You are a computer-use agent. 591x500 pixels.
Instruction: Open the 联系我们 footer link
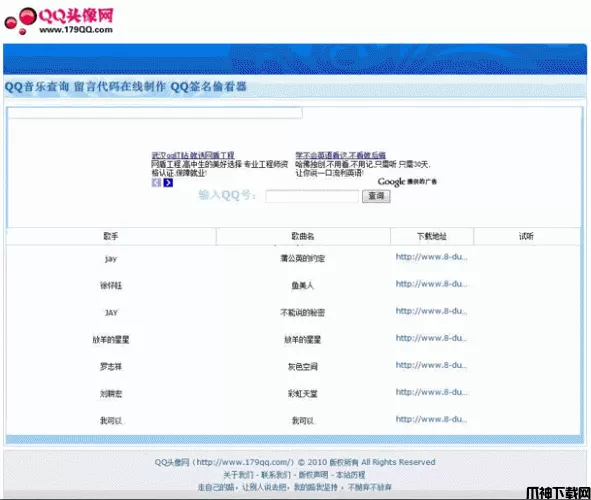(x=276, y=475)
